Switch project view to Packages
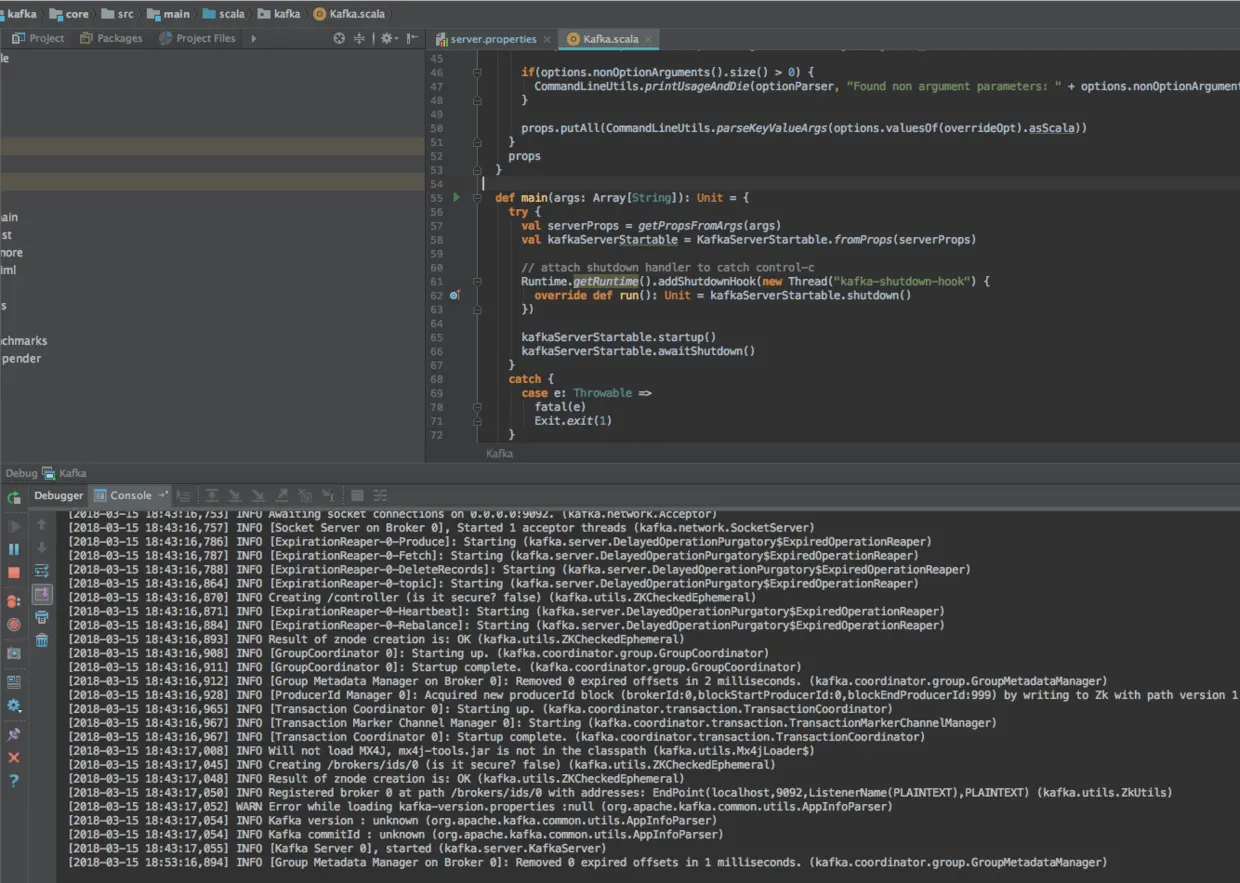1240x883 pixels. coord(111,38)
